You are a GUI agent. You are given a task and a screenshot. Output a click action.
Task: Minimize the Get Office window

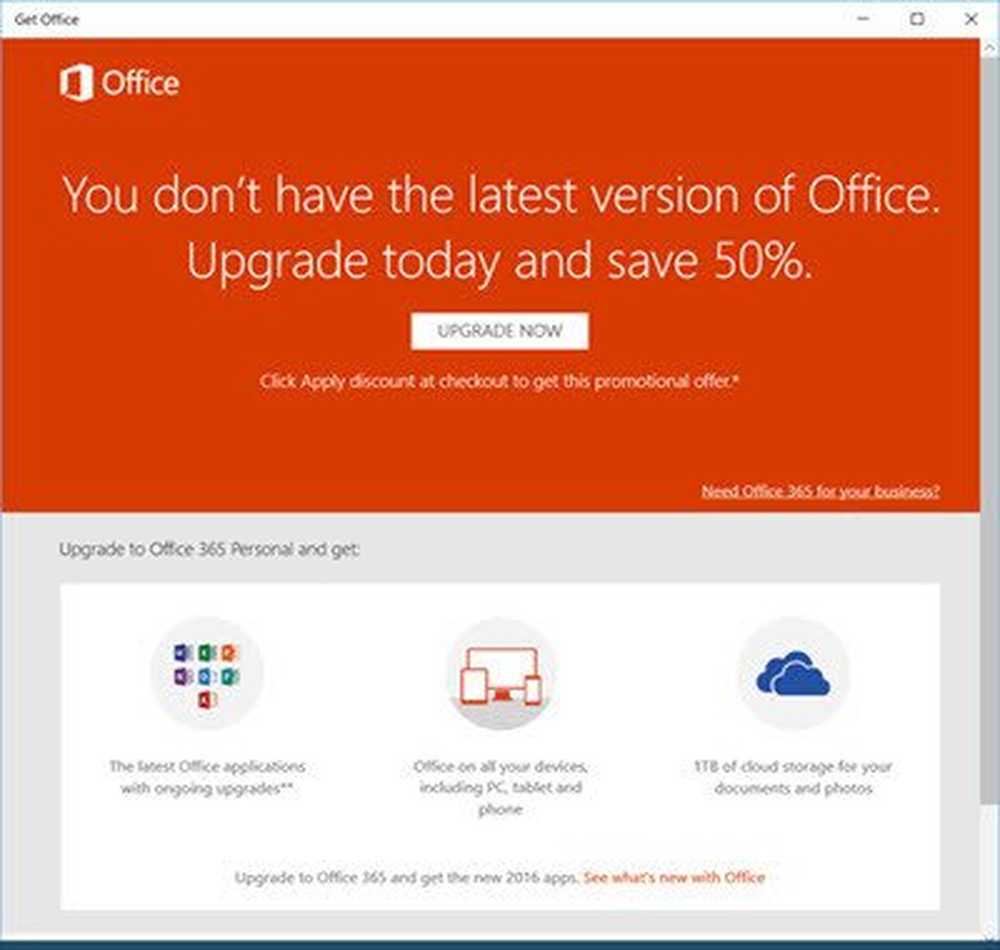pyautogui.click(x=860, y=19)
